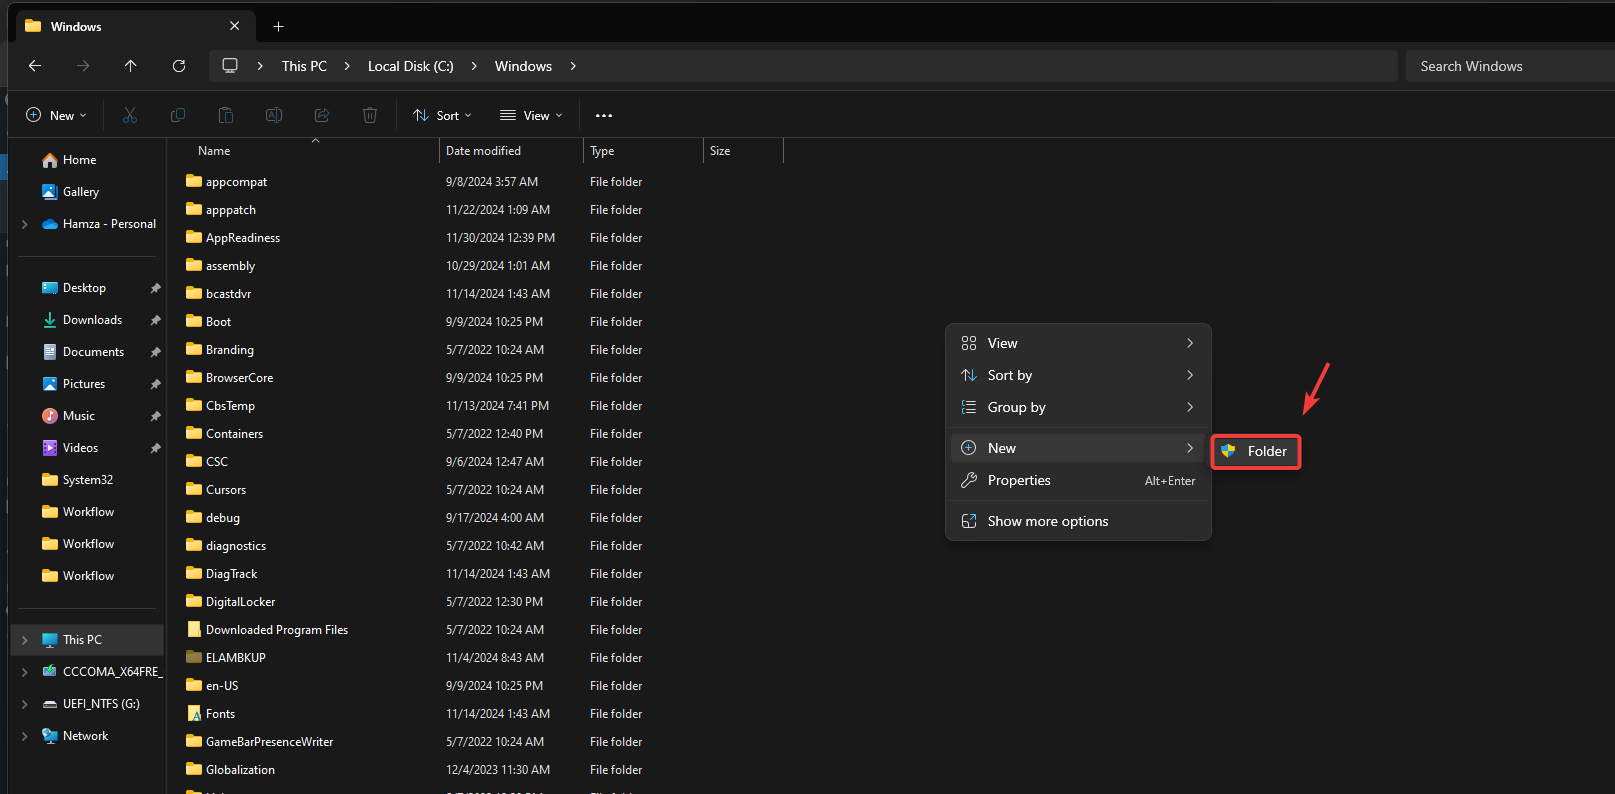The width and height of the screenshot is (1615, 794).
Task: Click the Rename icon in toolbar
Action: pos(274,115)
